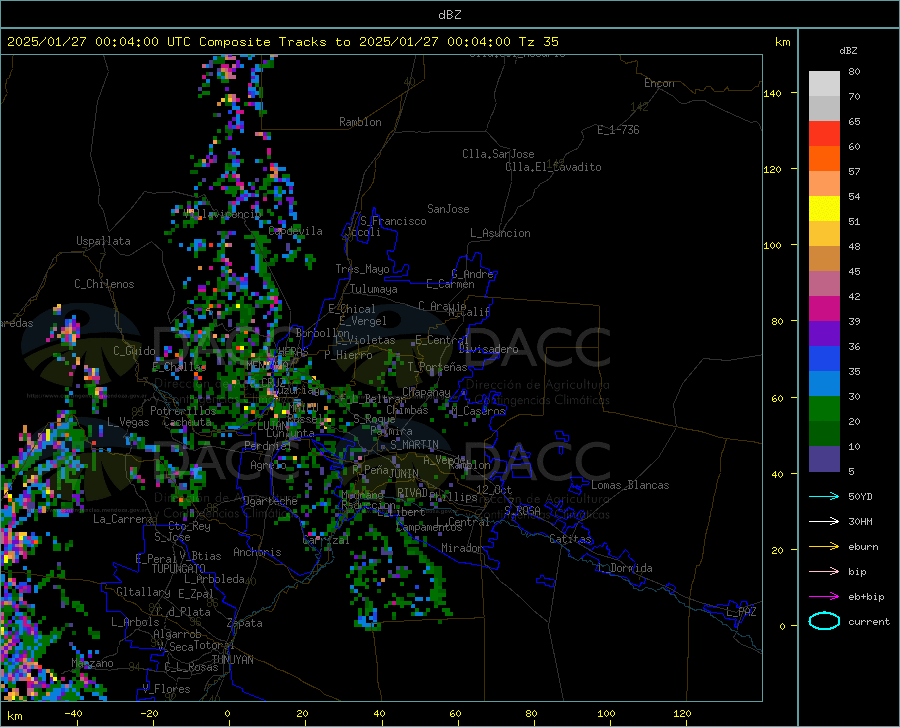
Task: Click the -40 tick on horizontal axis
Action: pos(72,713)
